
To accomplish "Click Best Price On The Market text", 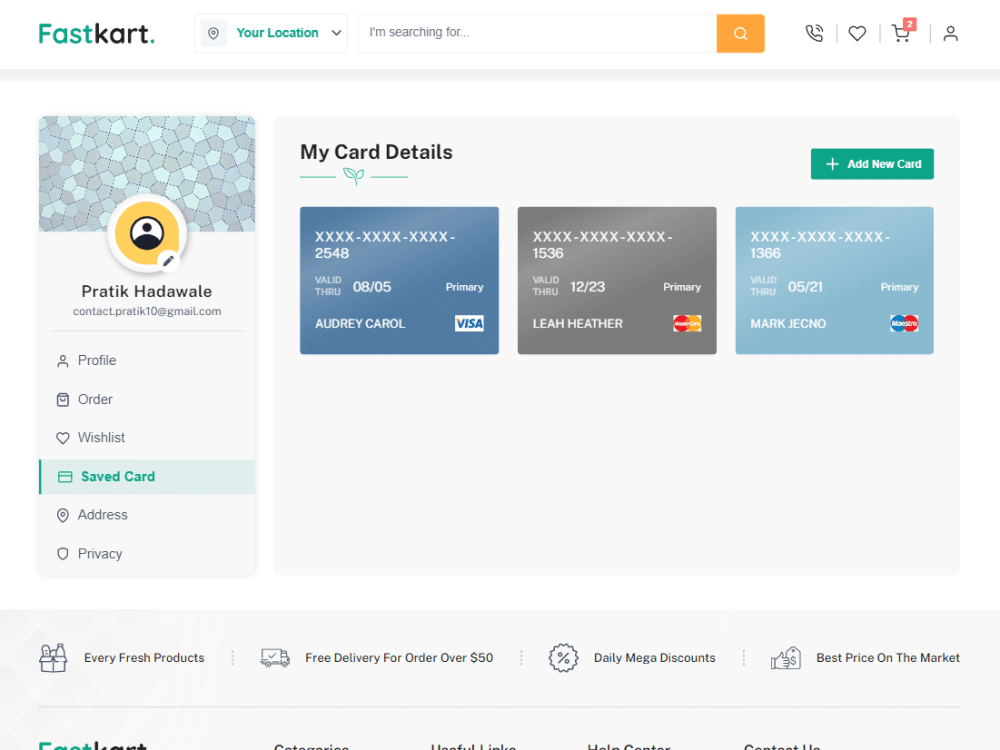I will tap(888, 658).
